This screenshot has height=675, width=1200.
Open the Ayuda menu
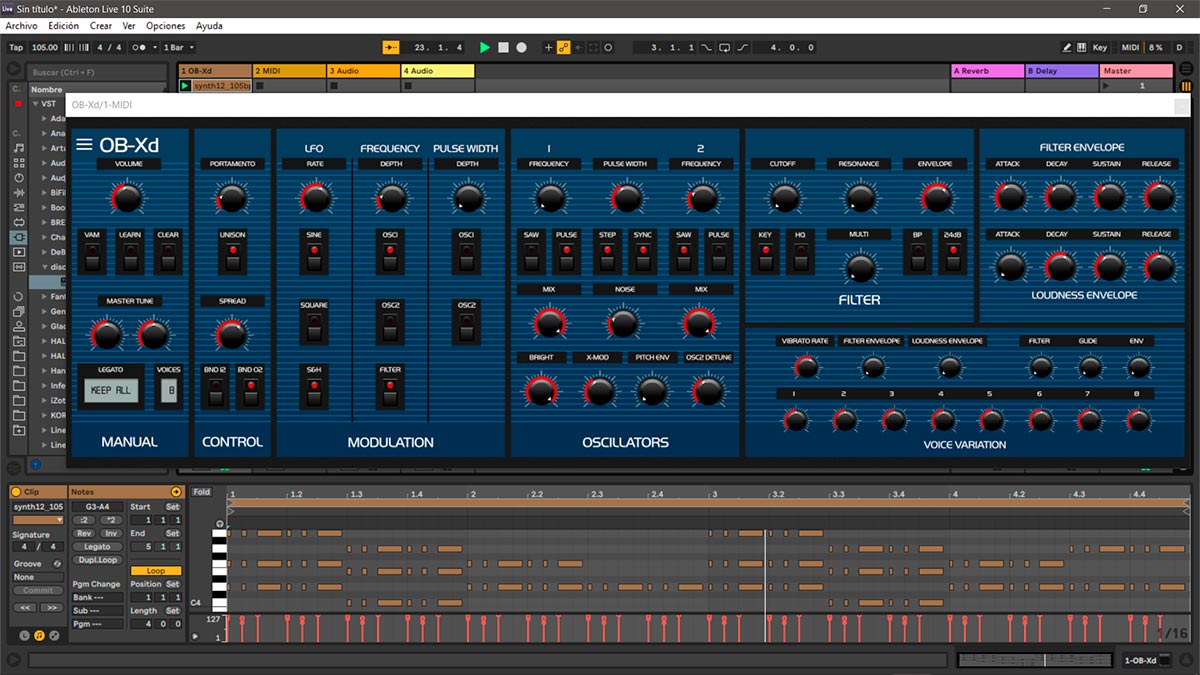pos(209,25)
